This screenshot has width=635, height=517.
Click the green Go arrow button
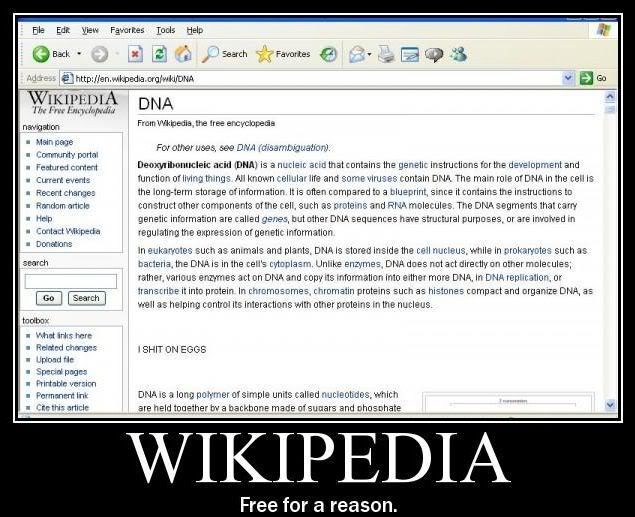point(586,78)
